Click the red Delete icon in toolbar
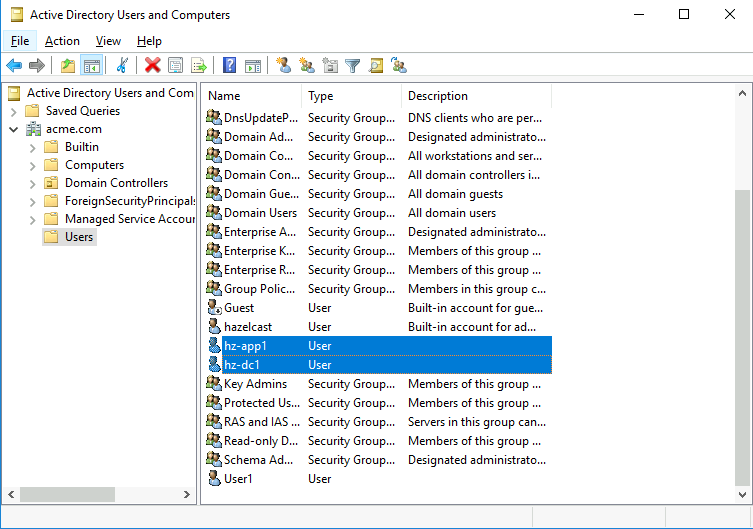 click(x=152, y=66)
